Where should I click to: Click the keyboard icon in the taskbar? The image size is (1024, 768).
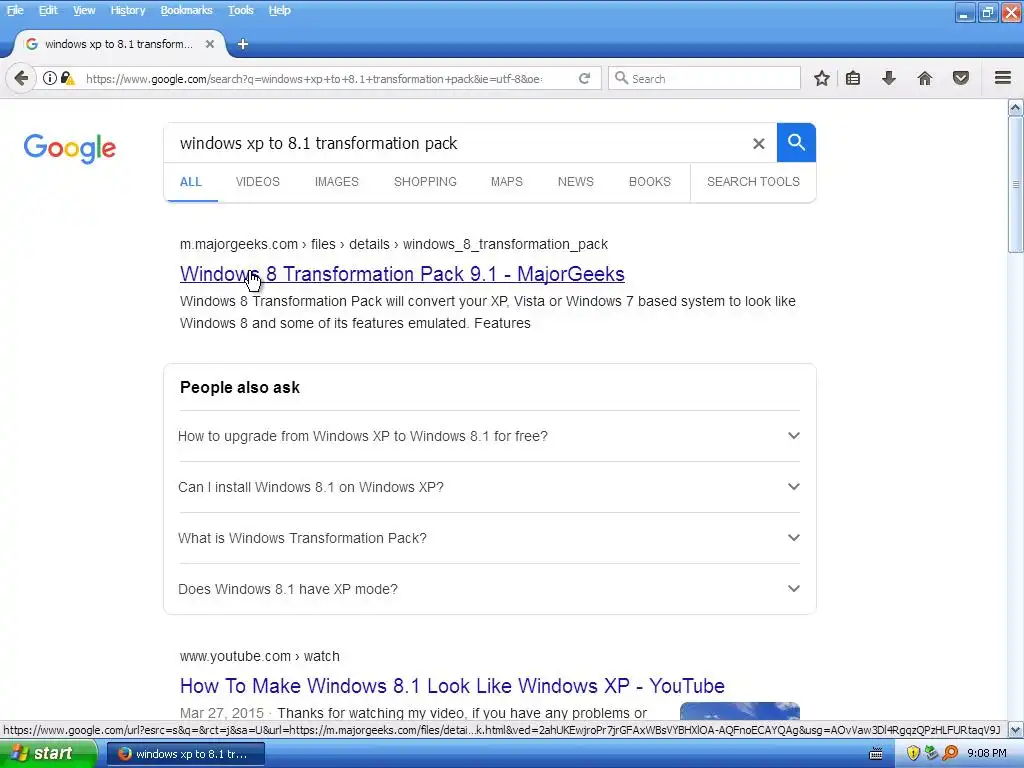[876, 754]
